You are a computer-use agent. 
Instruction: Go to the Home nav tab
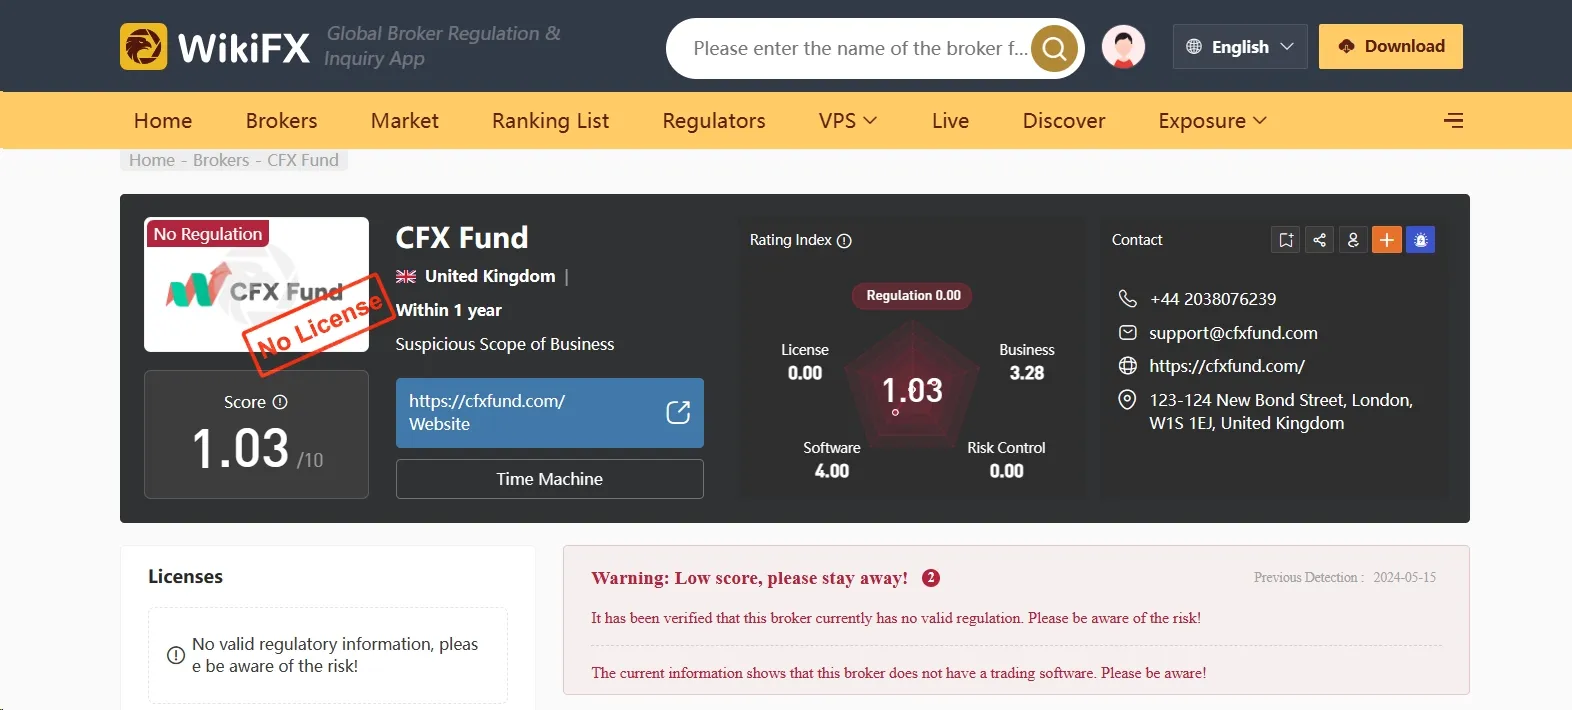pos(163,121)
